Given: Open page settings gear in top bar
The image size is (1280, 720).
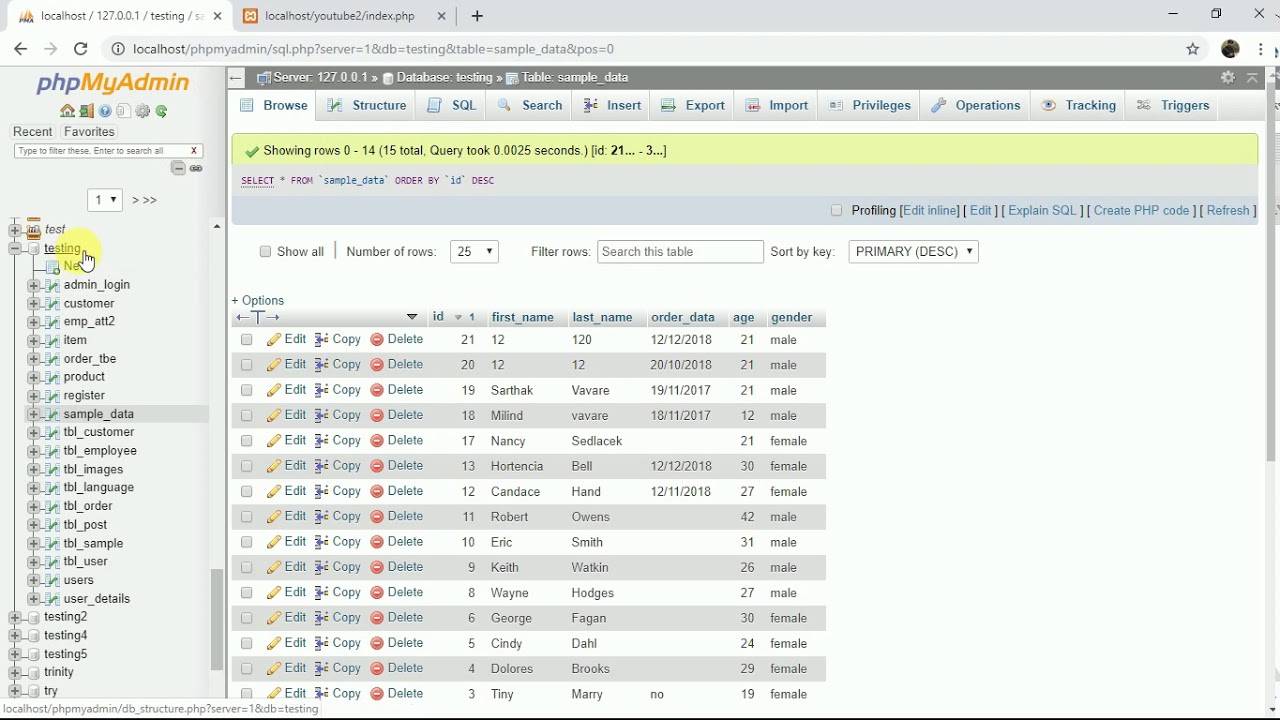Looking at the screenshot, I should pos(1228,77).
